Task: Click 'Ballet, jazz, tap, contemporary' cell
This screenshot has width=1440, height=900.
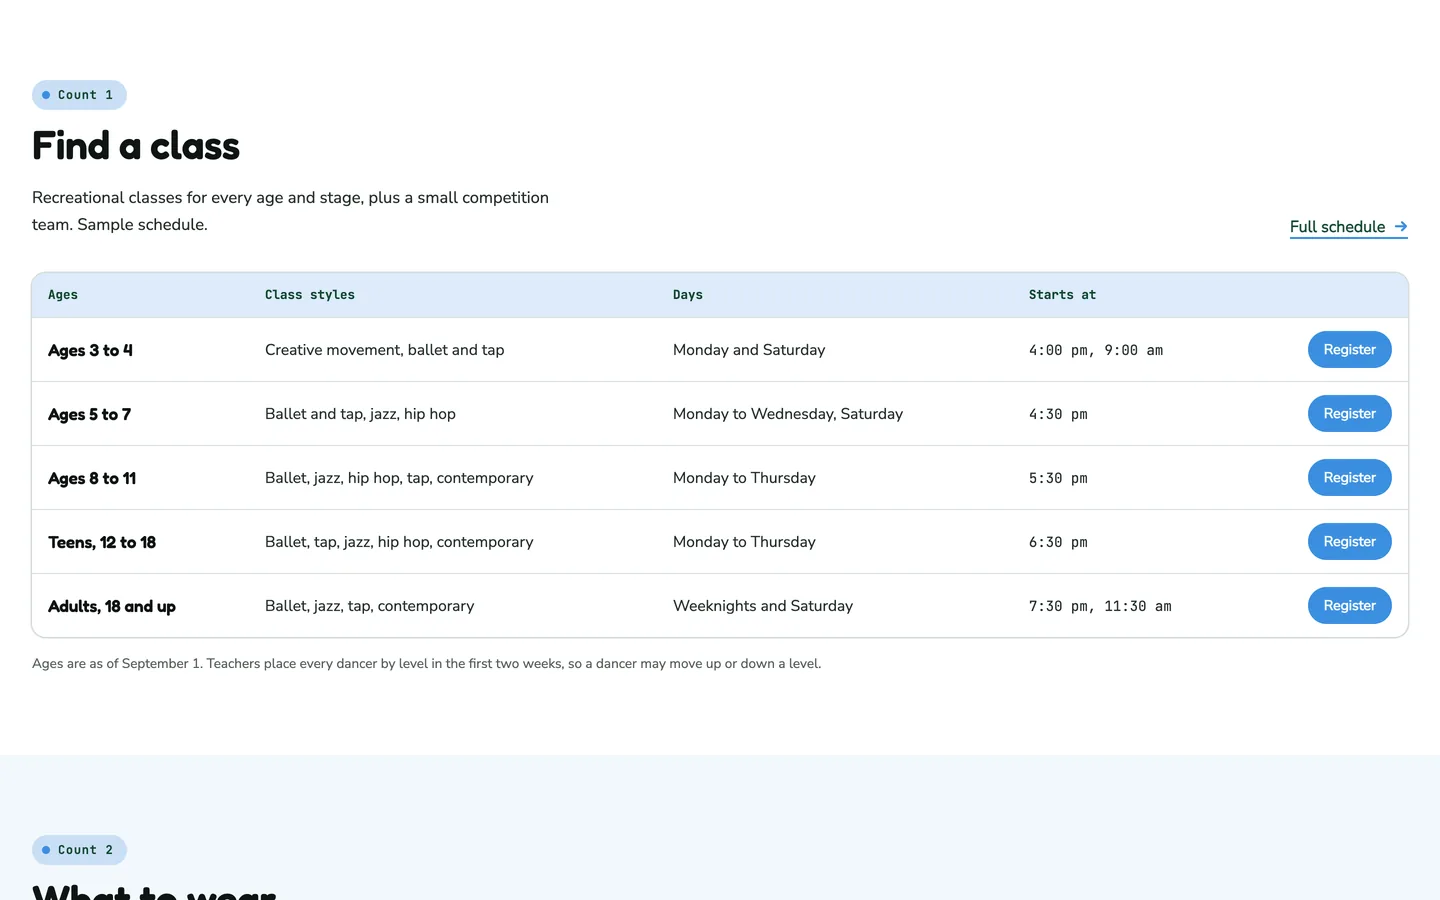Action: coord(370,606)
